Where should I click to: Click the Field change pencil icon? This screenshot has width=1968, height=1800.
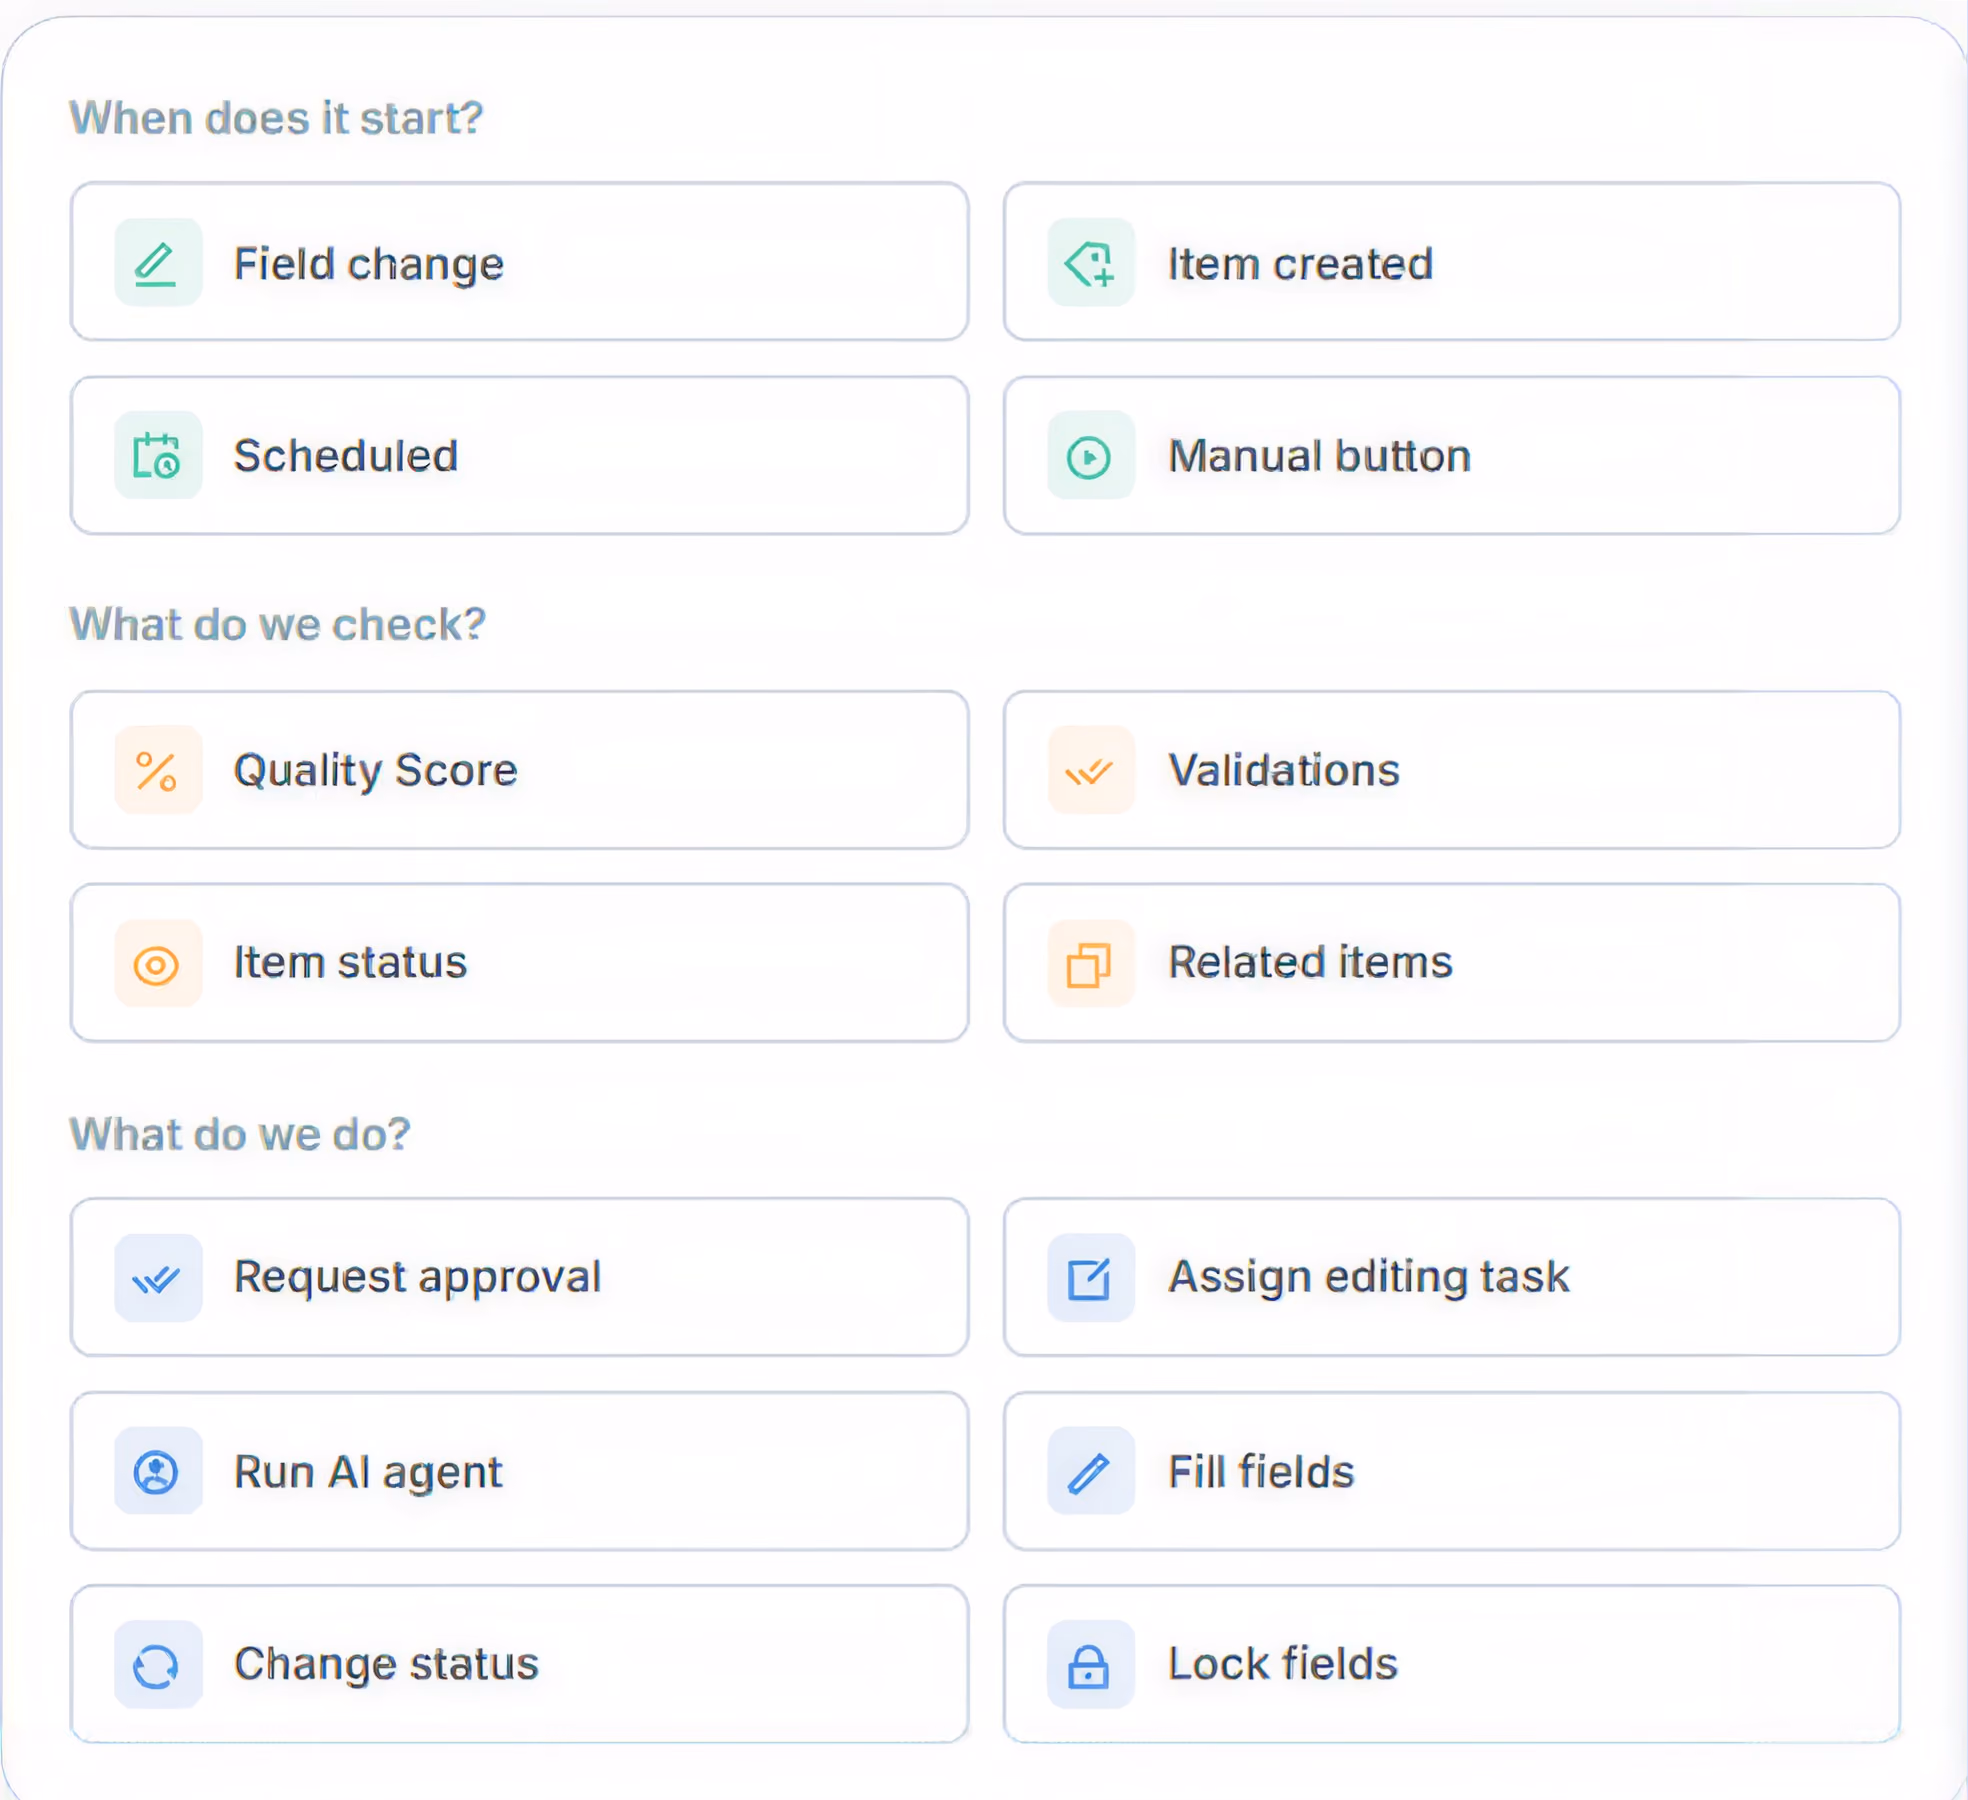[157, 263]
